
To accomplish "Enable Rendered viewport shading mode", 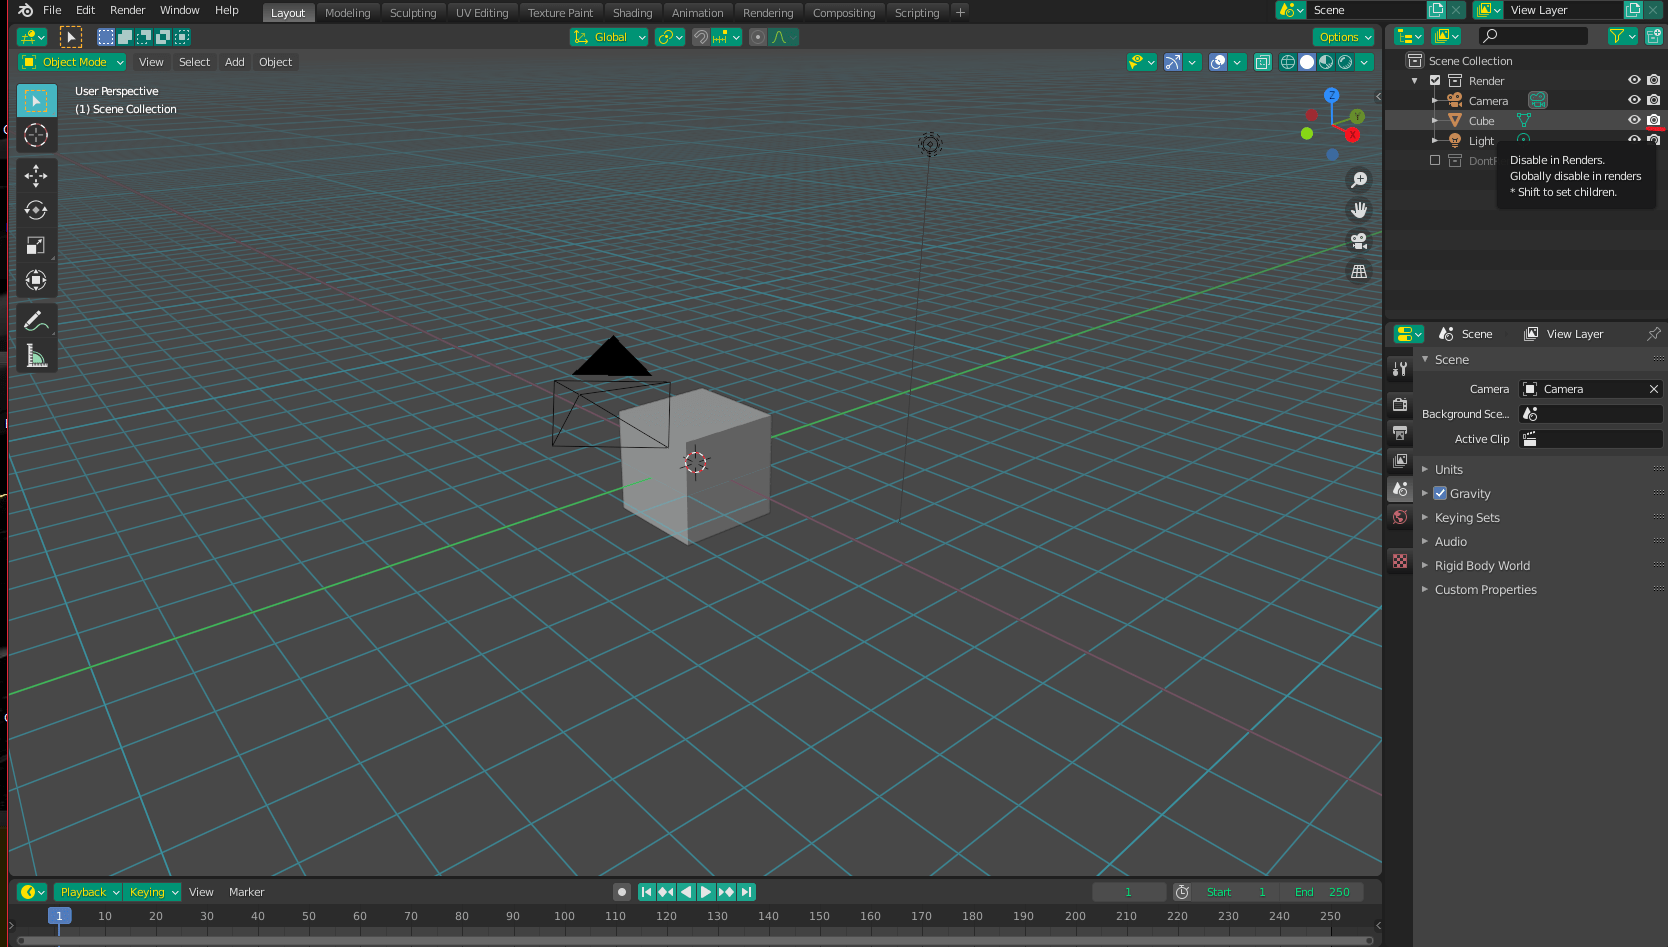I will coord(1344,61).
